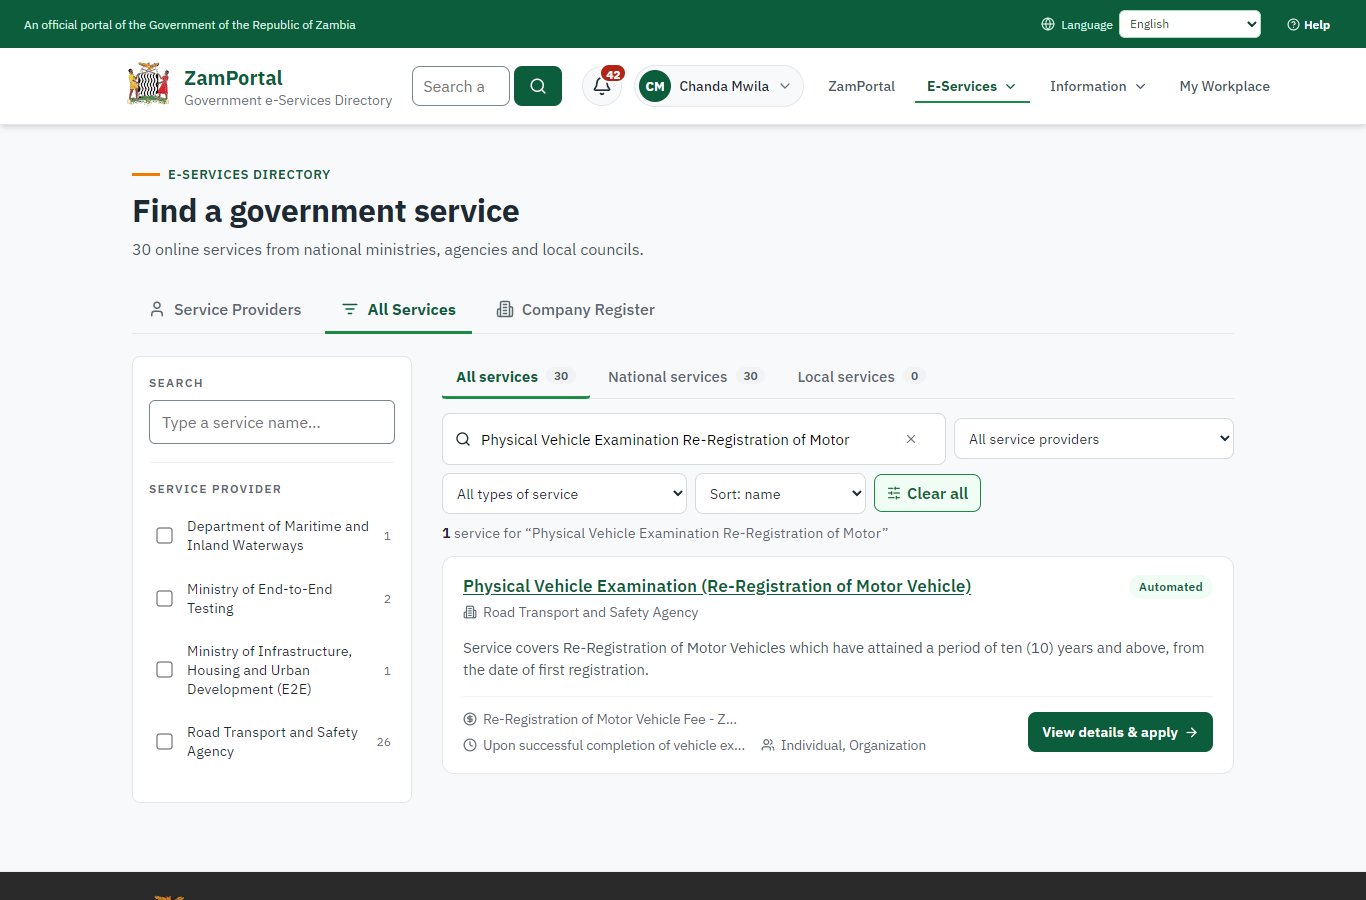Open the Sort: name dropdown

[780, 494]
